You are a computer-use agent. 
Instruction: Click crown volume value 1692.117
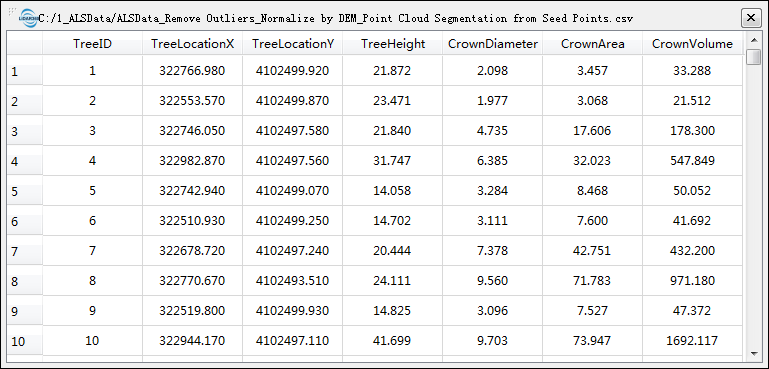692,341
